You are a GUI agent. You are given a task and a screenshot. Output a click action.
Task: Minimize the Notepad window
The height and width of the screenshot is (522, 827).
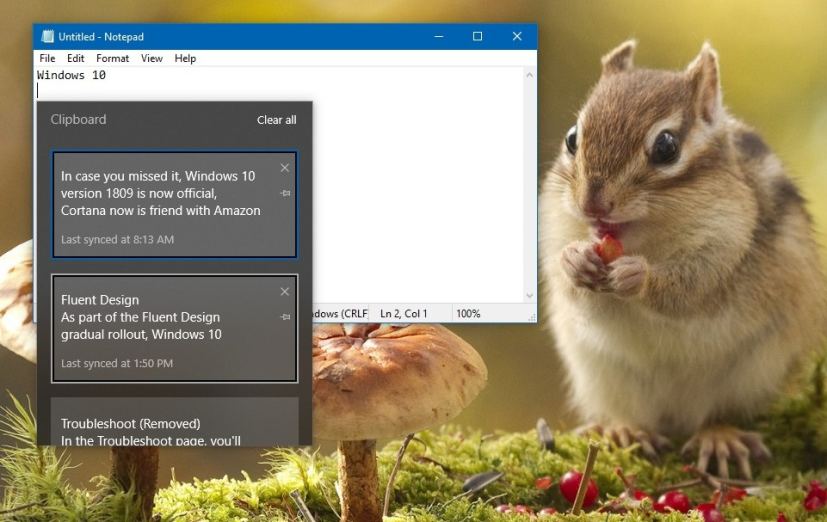pyautogui.click(x=440, y=37)
